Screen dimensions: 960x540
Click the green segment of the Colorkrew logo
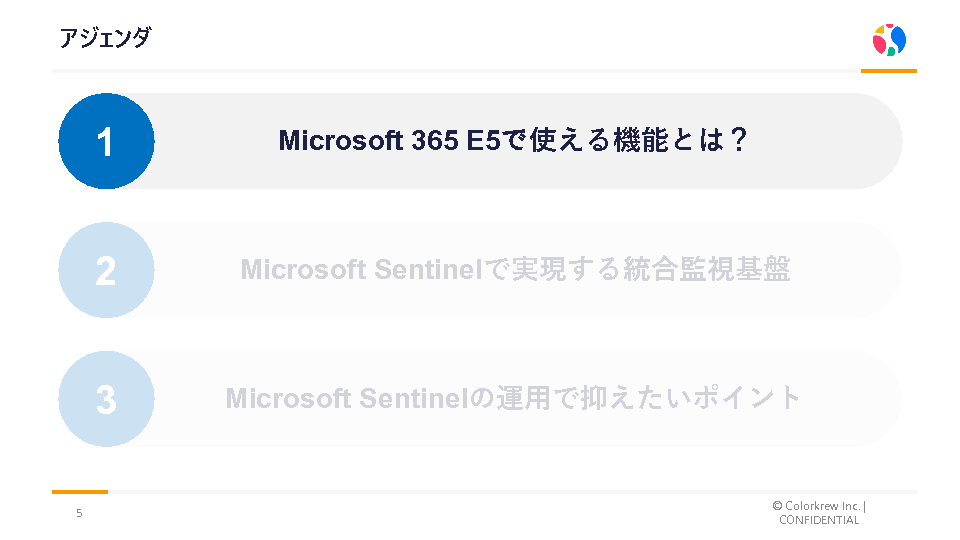(x=892, y=50)
